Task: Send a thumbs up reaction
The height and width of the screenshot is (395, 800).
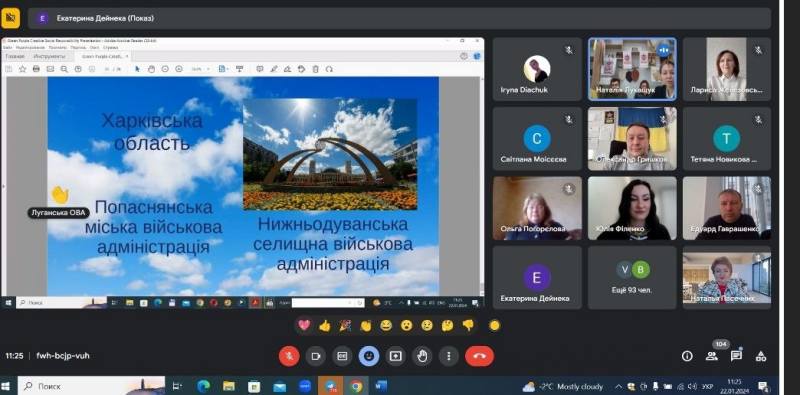Action: point(324,325)
